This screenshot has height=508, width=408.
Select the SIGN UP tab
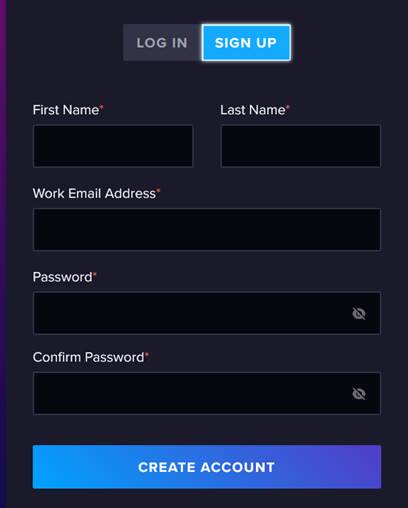click(x=246, y=43)
